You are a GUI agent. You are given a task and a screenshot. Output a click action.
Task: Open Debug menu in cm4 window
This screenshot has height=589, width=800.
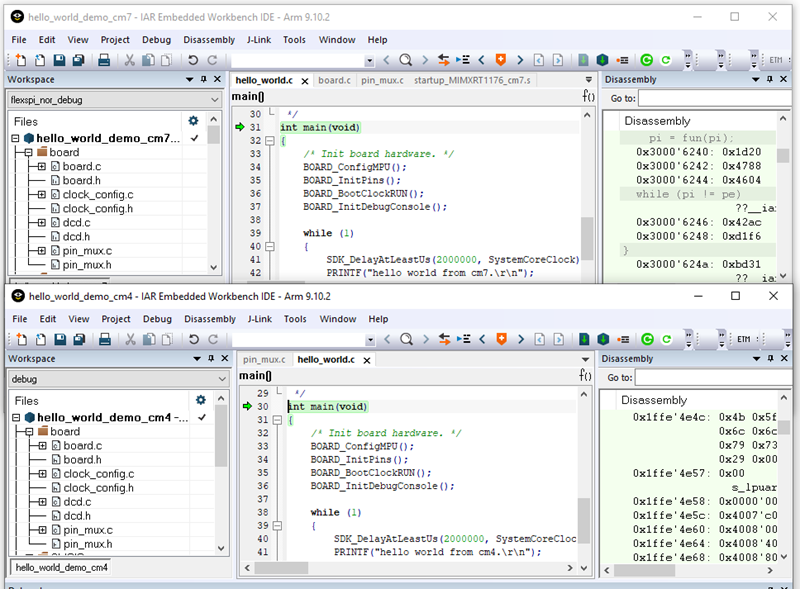(157, 319)
